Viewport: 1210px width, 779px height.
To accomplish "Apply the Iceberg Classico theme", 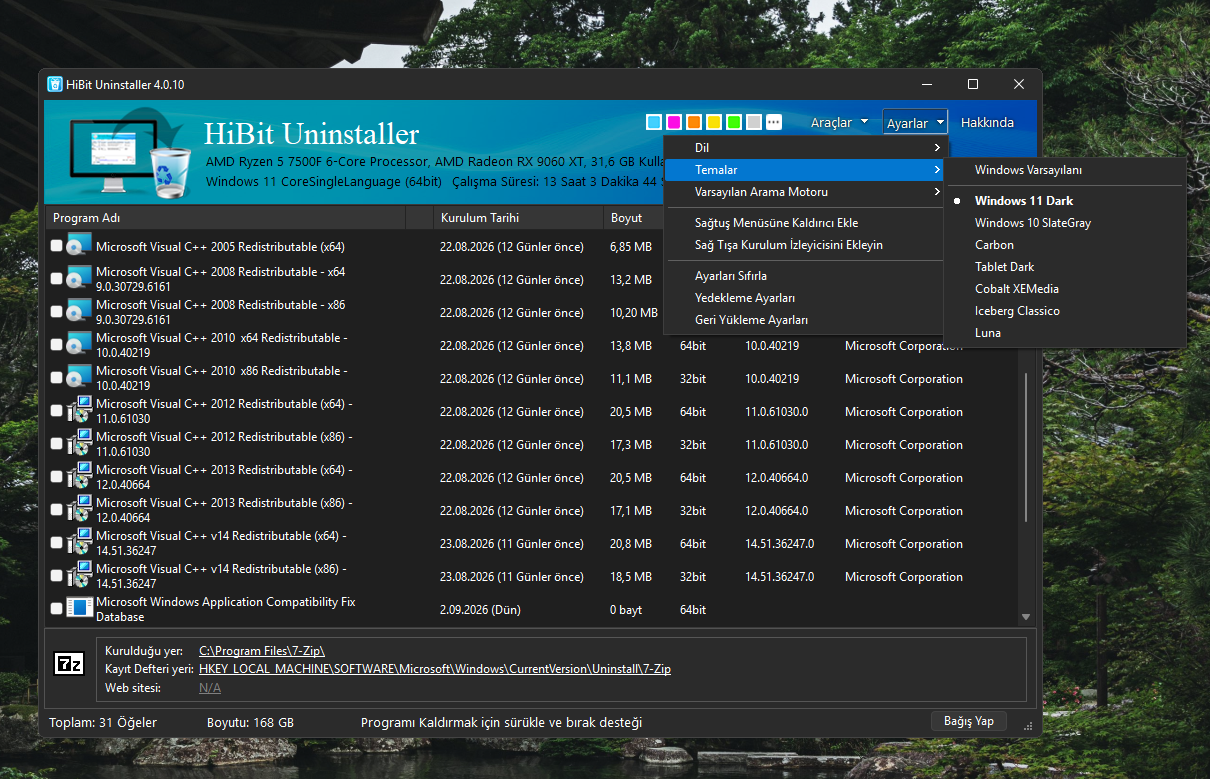I will (1065, 311).
